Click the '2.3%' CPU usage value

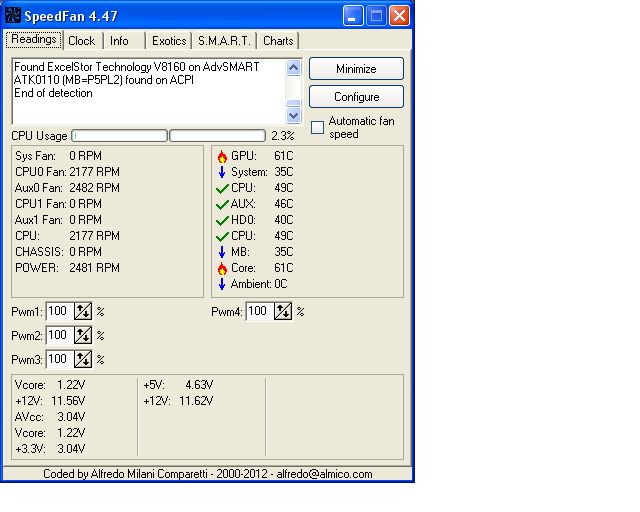[x=282, y=136]
